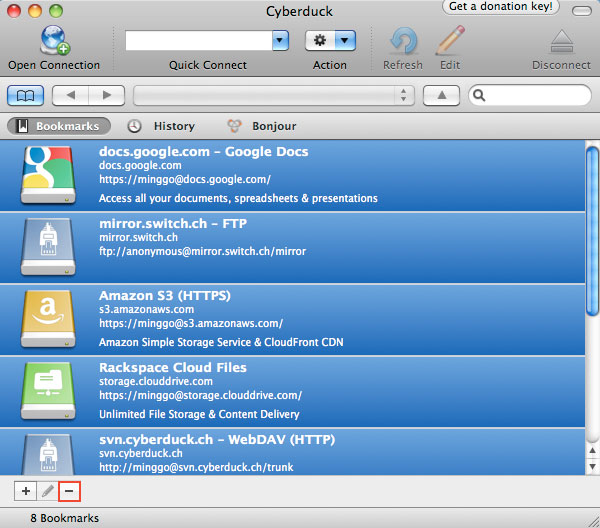The width and height of the screenshot is (600, 528).
Task: Click the '8 Bookmarks' status text
Action: 65,518
